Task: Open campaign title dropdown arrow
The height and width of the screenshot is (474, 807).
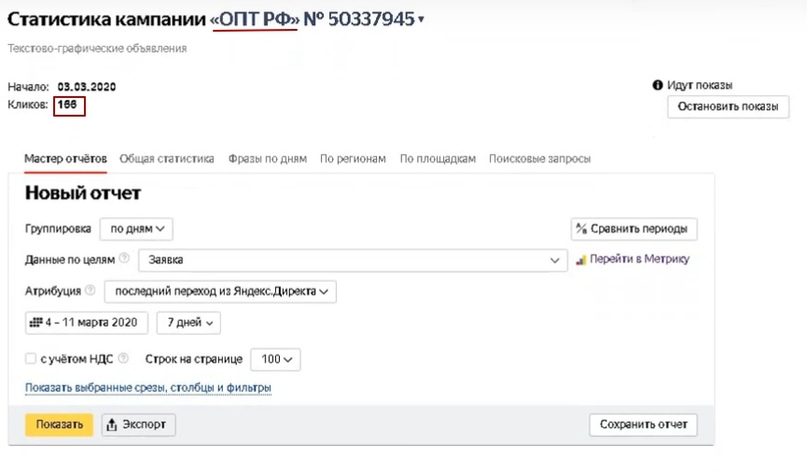Action: 421,20
